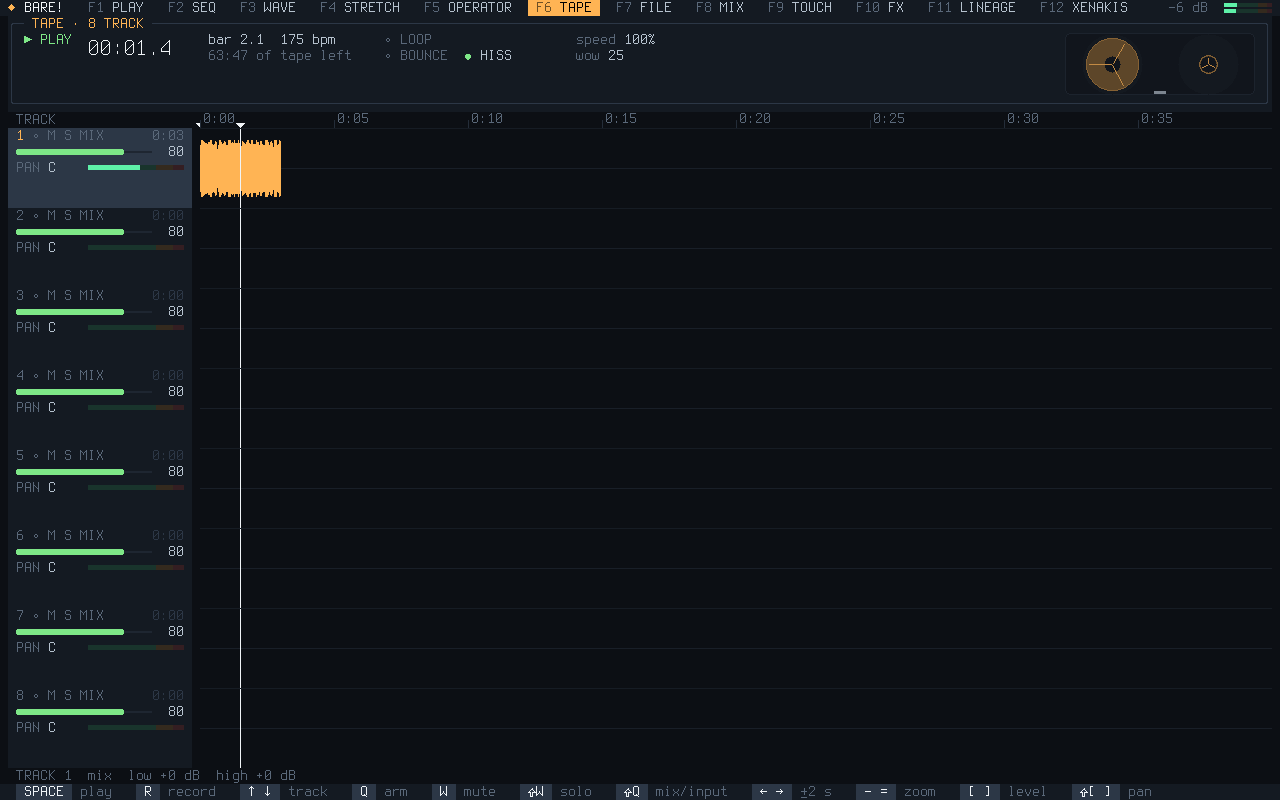Disable the HISS option
This screenshot has width=1280, height=800.
coord(488,56)
